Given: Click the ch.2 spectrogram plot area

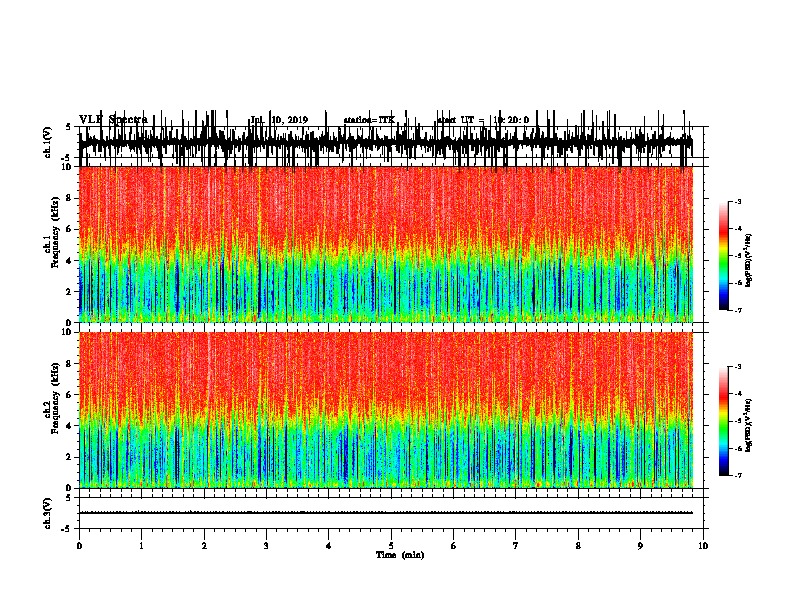Looking at the screenshot, I should [x=386, y=410].
